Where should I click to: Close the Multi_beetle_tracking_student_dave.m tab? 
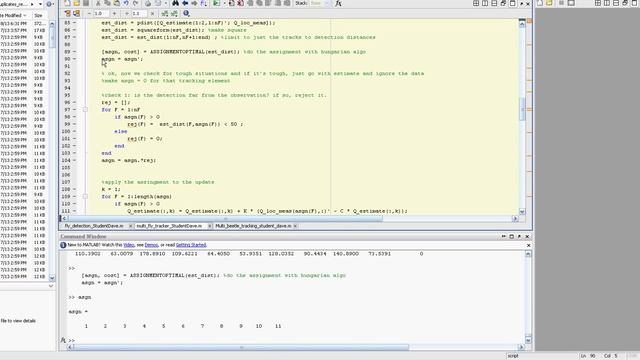point(295,226)
